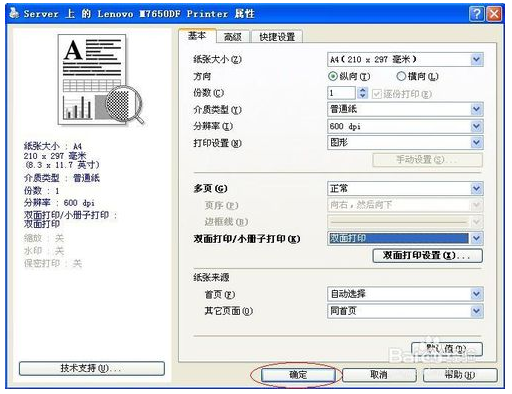Click the 帮助 help button
Image resolution: width=512 pixels, height=394 pixels.
click(460, 375)
